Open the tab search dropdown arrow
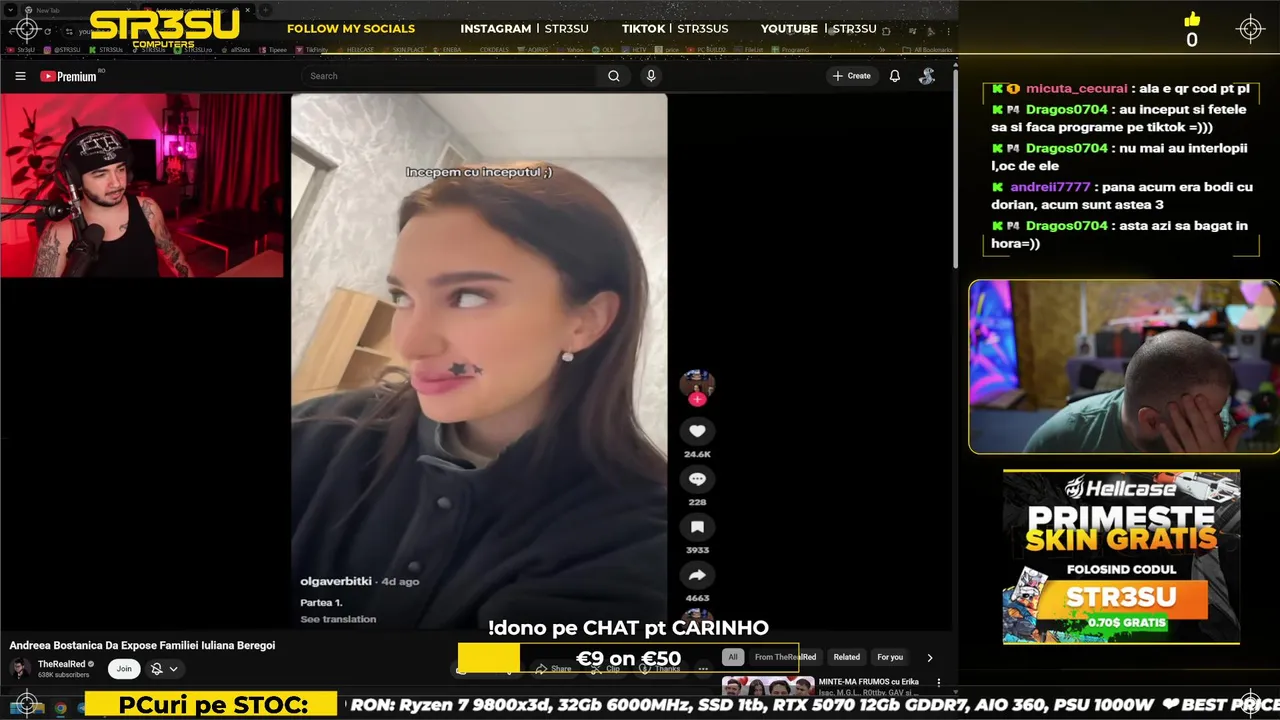Screen dimensions: 1280x720 click(x=8, y=10)
